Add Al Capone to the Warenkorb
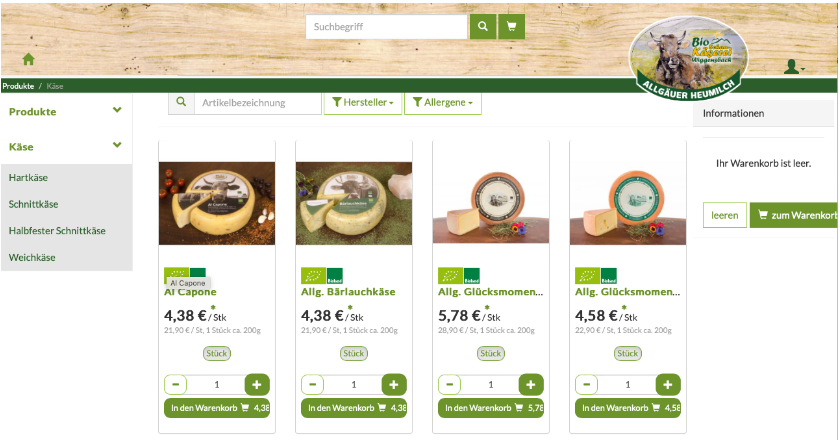Image resolution: width=840 pixels, height=440 pixels. [x=217, y=408]
